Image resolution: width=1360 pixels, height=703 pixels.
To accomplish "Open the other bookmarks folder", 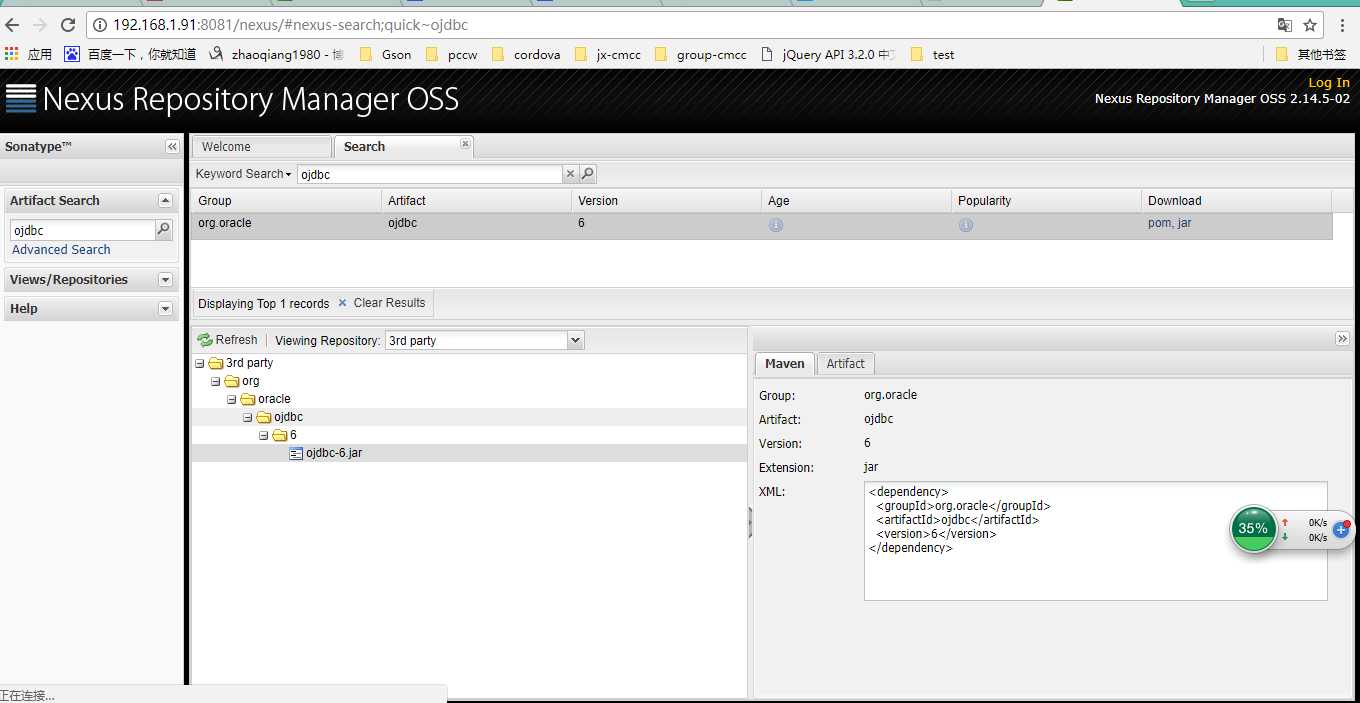I will 1312,54.
